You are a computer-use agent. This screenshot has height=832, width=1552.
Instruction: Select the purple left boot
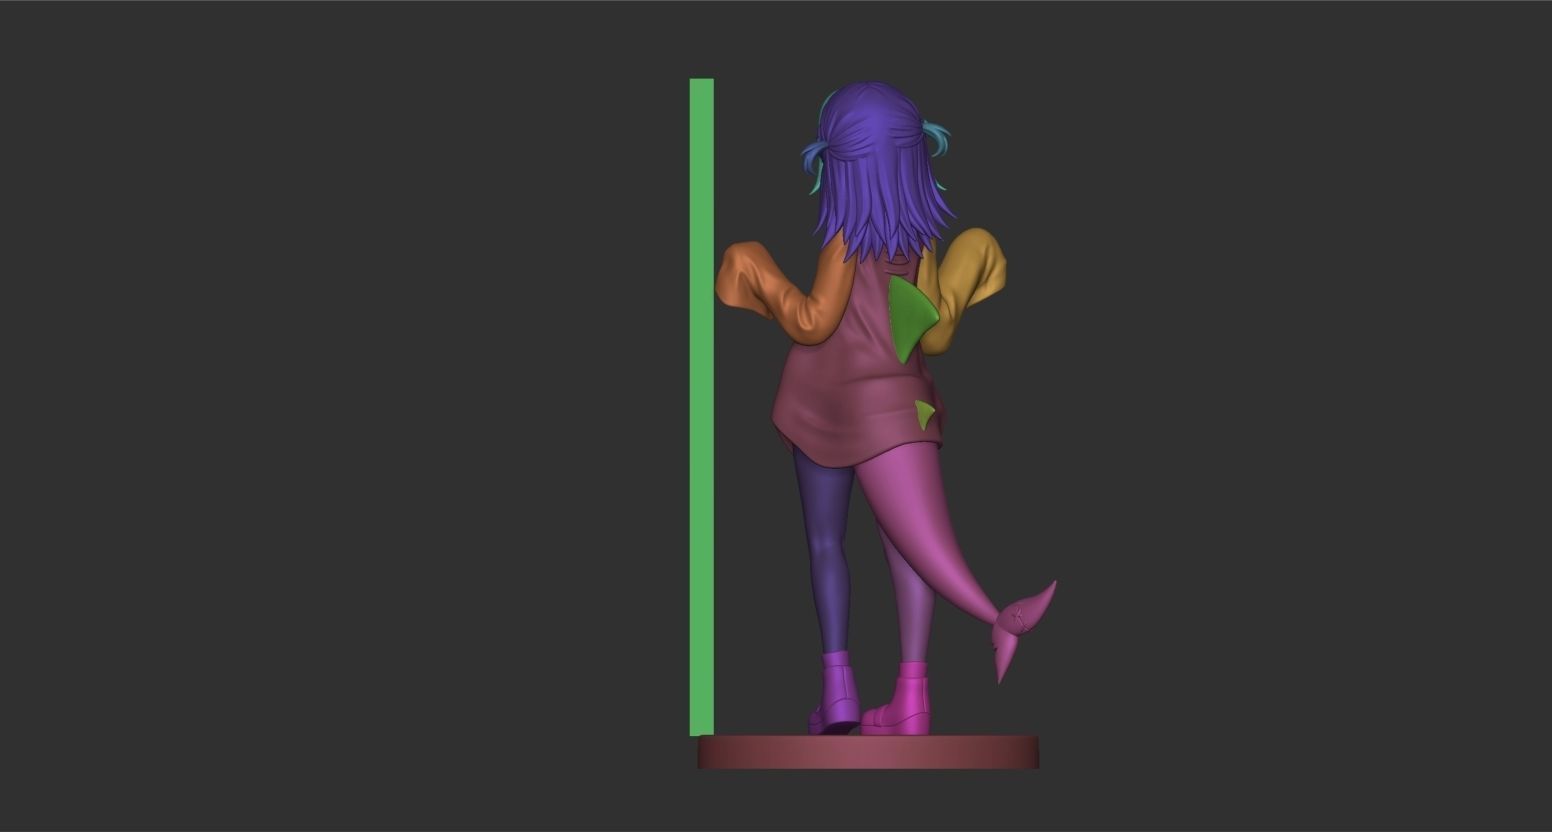pos(836,691)
